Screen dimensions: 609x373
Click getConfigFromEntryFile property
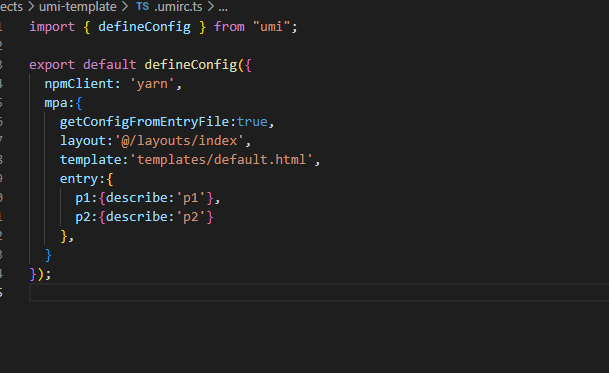coord(144,122)
